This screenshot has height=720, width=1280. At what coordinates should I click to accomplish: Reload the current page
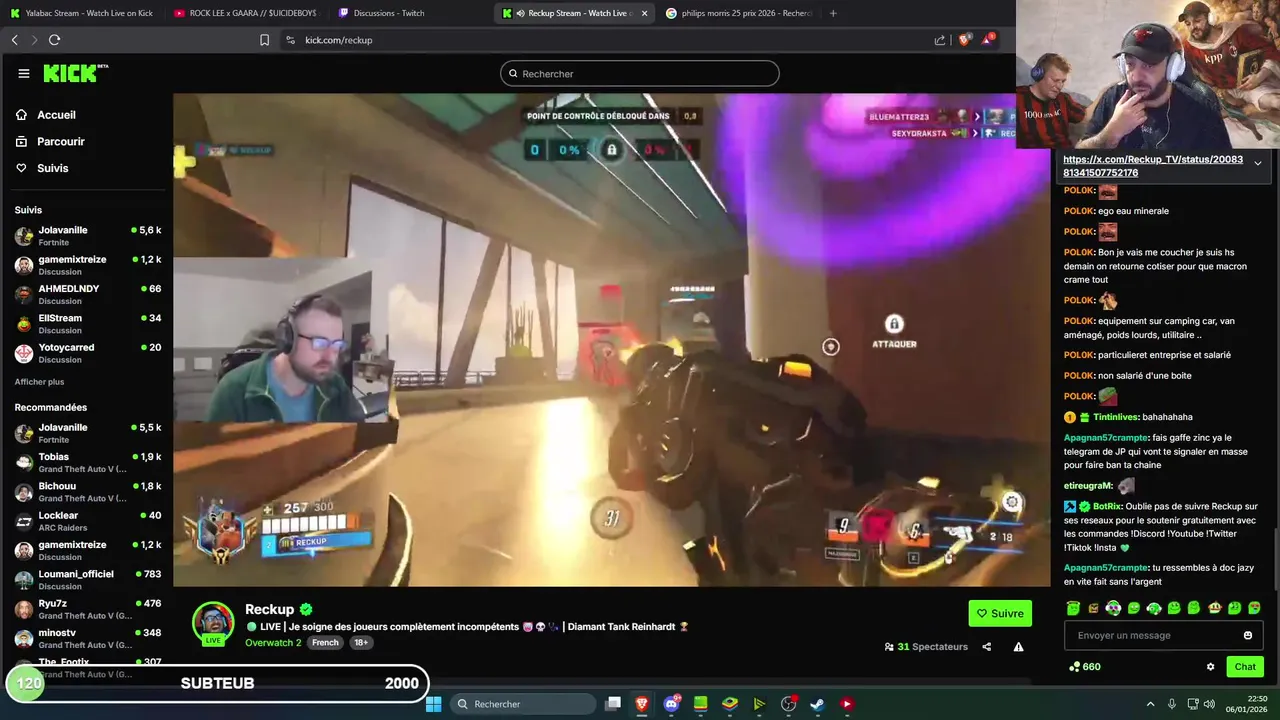click(54, 40)
